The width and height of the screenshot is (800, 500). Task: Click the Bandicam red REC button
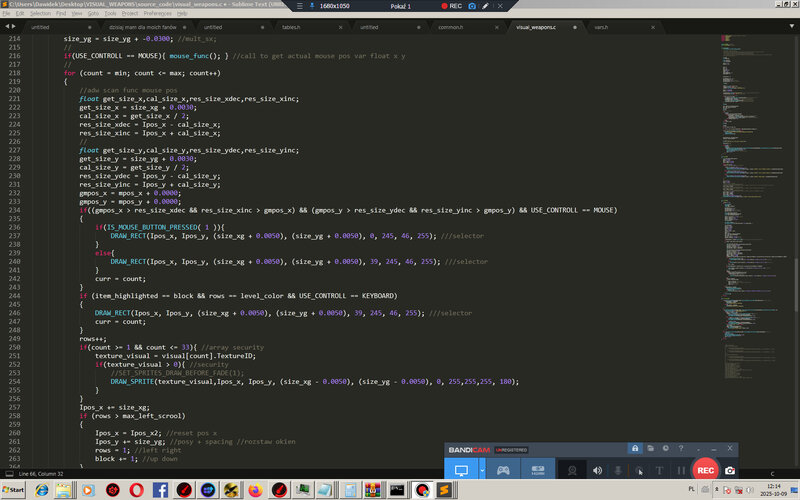coord(705,470)
